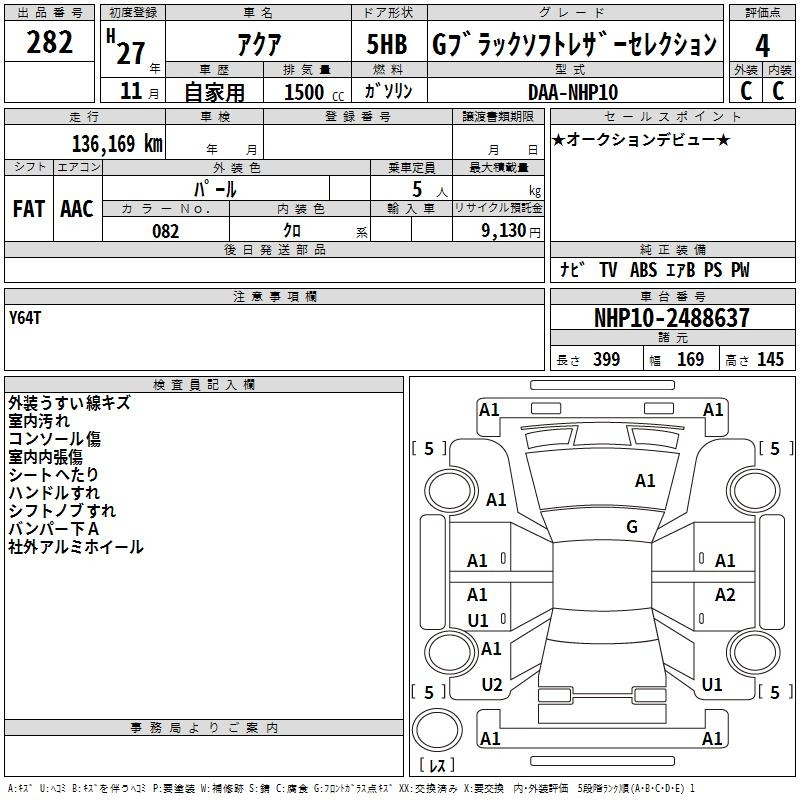The image size is (800, 800).
Task: Click the overall evaluation score 4
Action: click(x=762, y=45)
